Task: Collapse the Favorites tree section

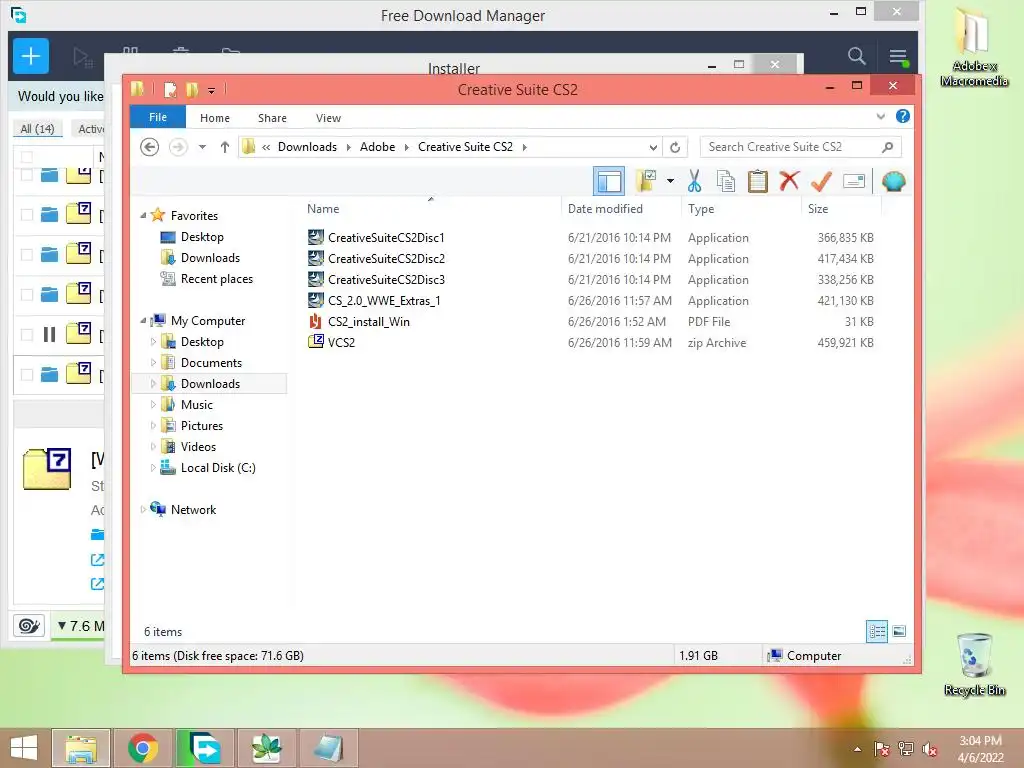Action: click(143, 216)
